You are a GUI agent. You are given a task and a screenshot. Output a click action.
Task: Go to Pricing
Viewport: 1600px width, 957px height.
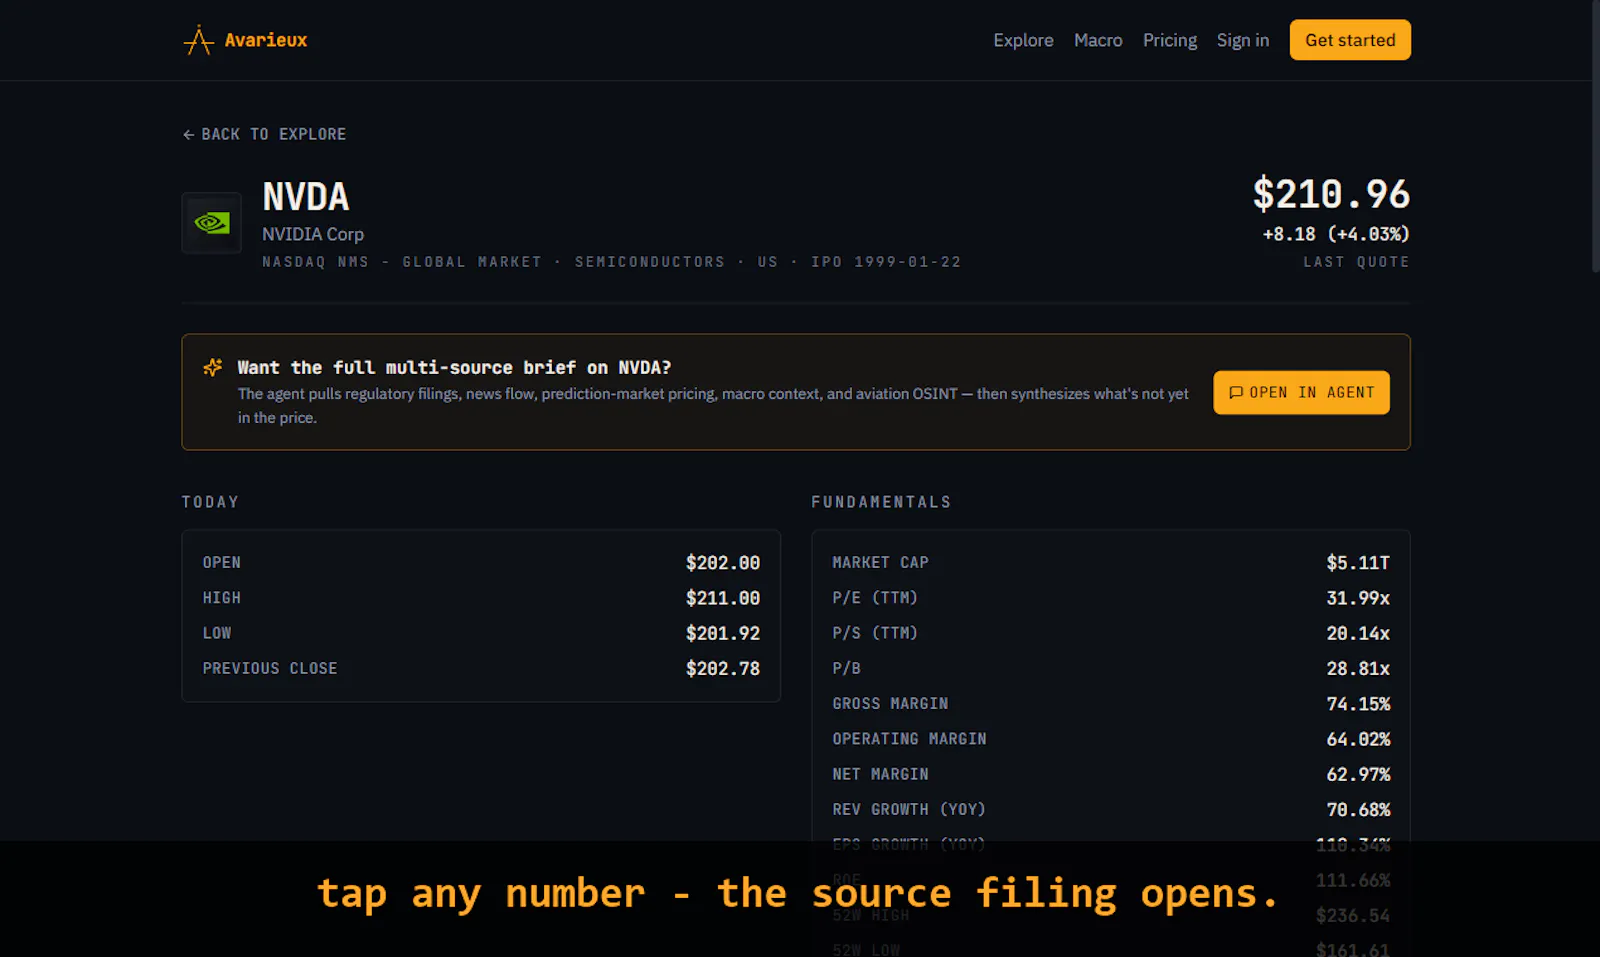click(1170, 40)
